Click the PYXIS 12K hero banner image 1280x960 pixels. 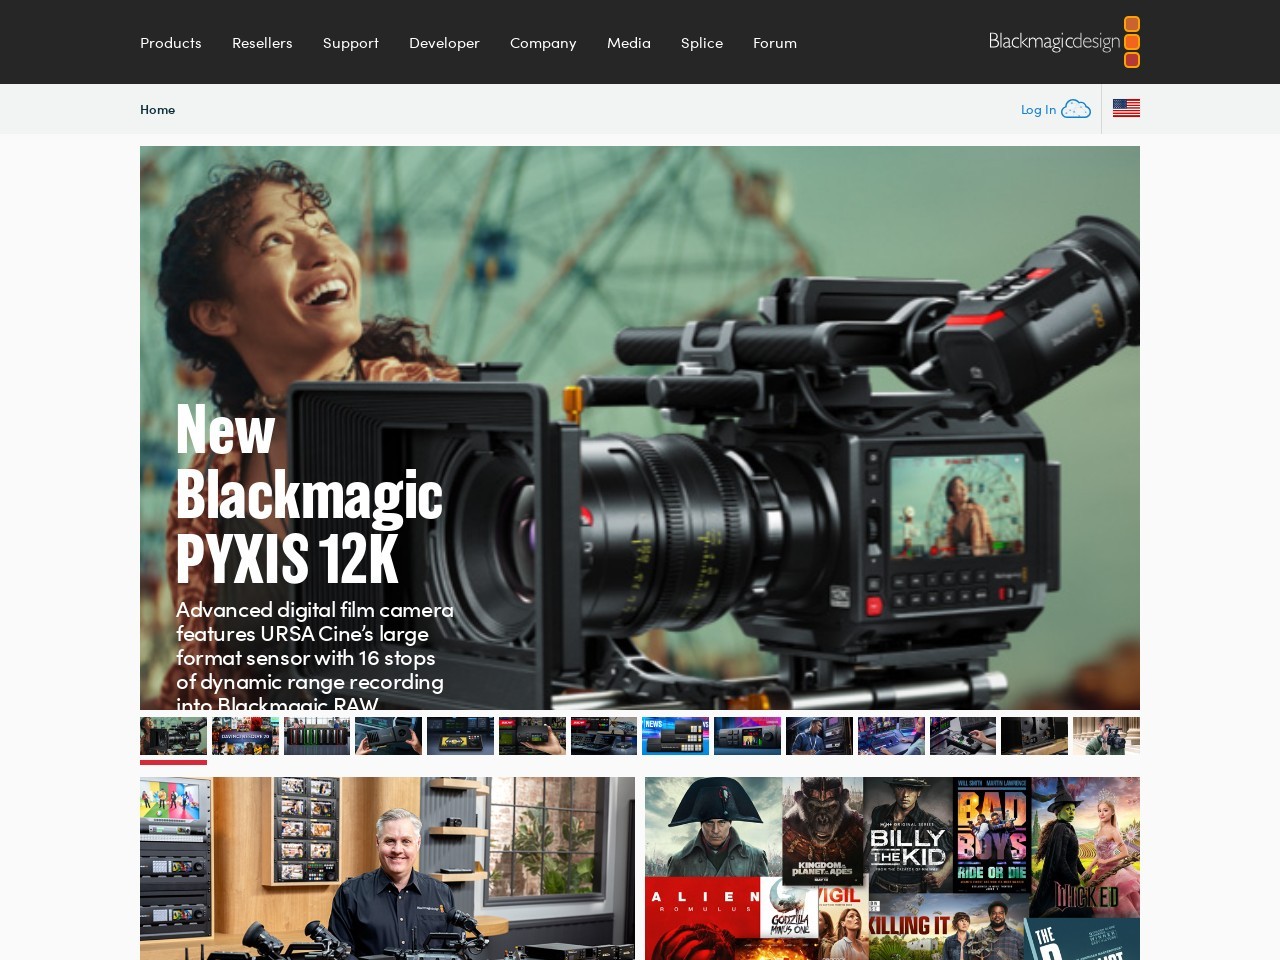pyautogui.click(x=640, y=428)
